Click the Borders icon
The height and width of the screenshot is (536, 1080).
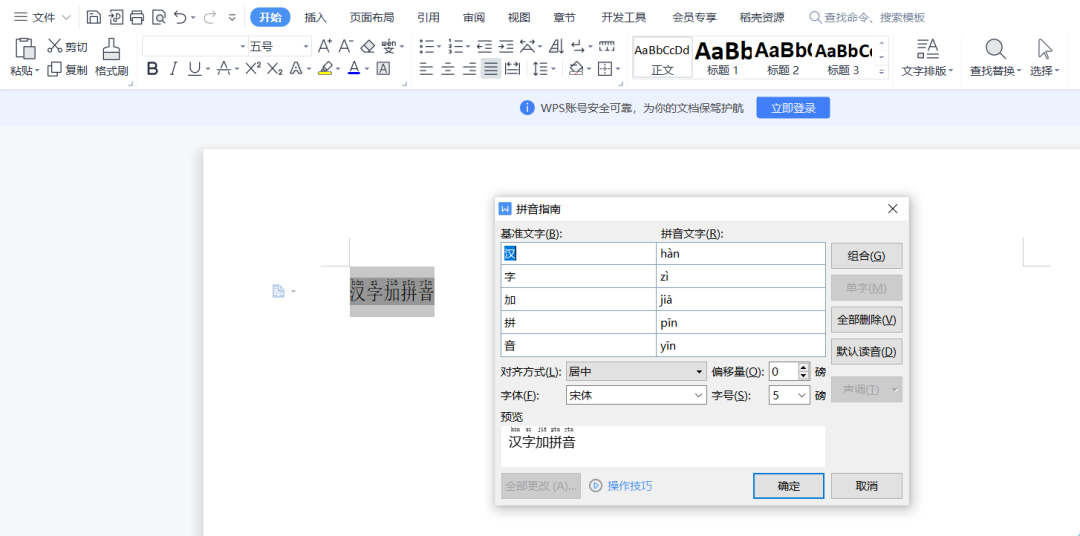604,69
